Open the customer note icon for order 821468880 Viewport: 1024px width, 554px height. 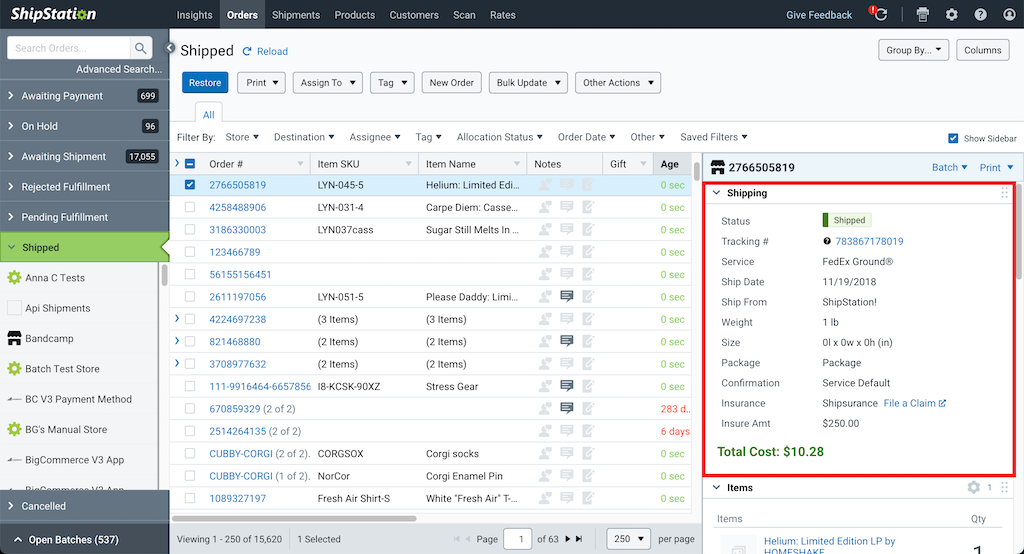pos(567,341)
